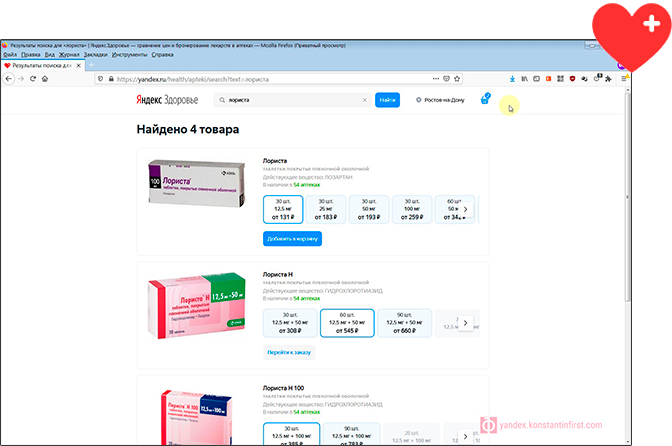Screen dimensions: 672x446
Task: Click the location pin next to Ростов-на-Дону
Action: click(418, 100)
